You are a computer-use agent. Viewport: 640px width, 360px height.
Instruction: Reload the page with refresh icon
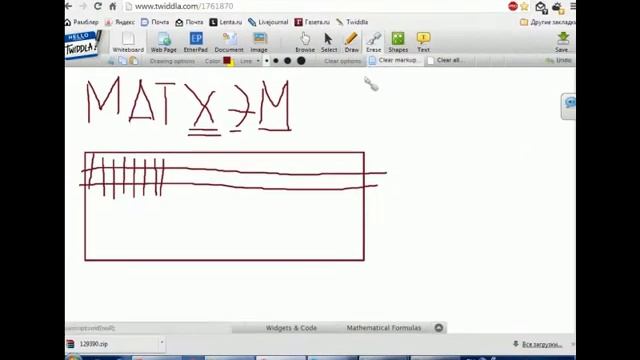point(98,6)
